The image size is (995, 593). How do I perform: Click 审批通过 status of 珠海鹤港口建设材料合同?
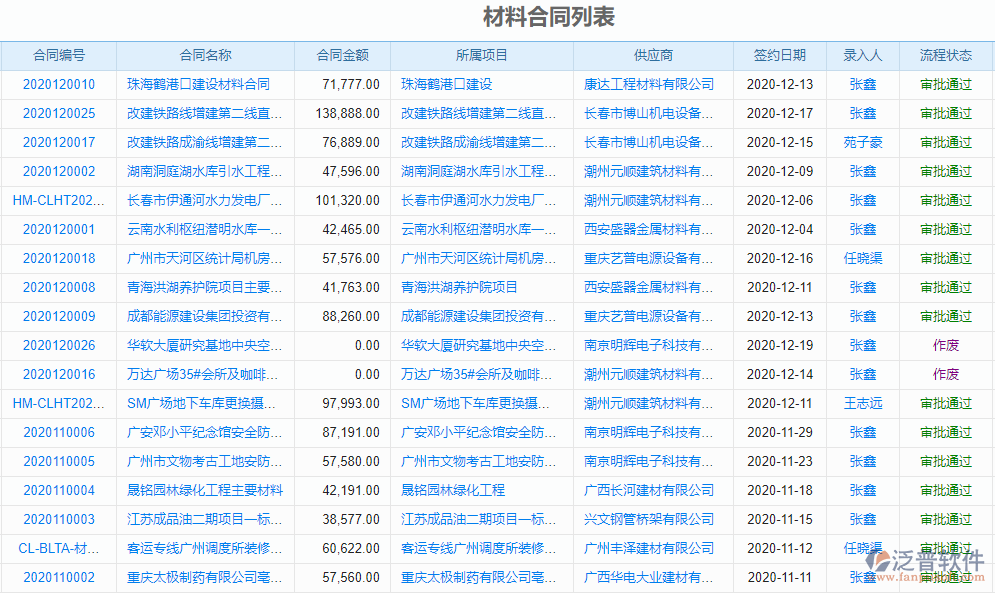click(944, 84)
